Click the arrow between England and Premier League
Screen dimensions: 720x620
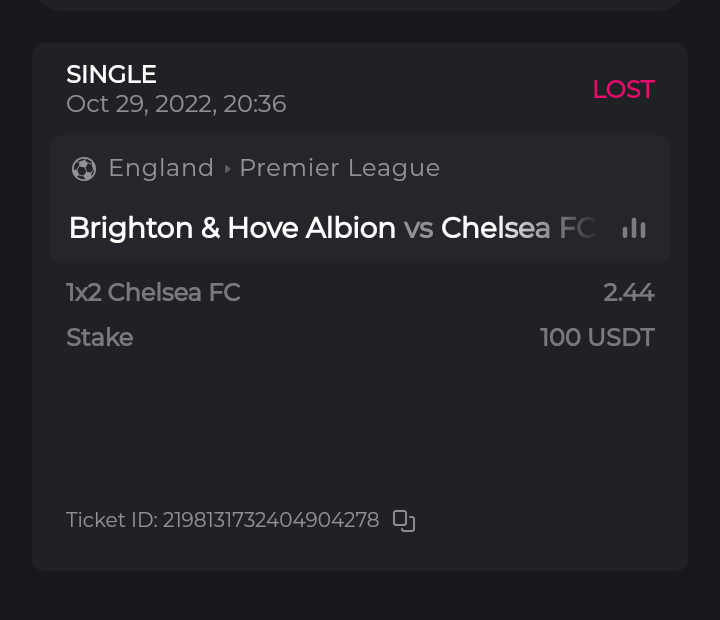[228, 169]
